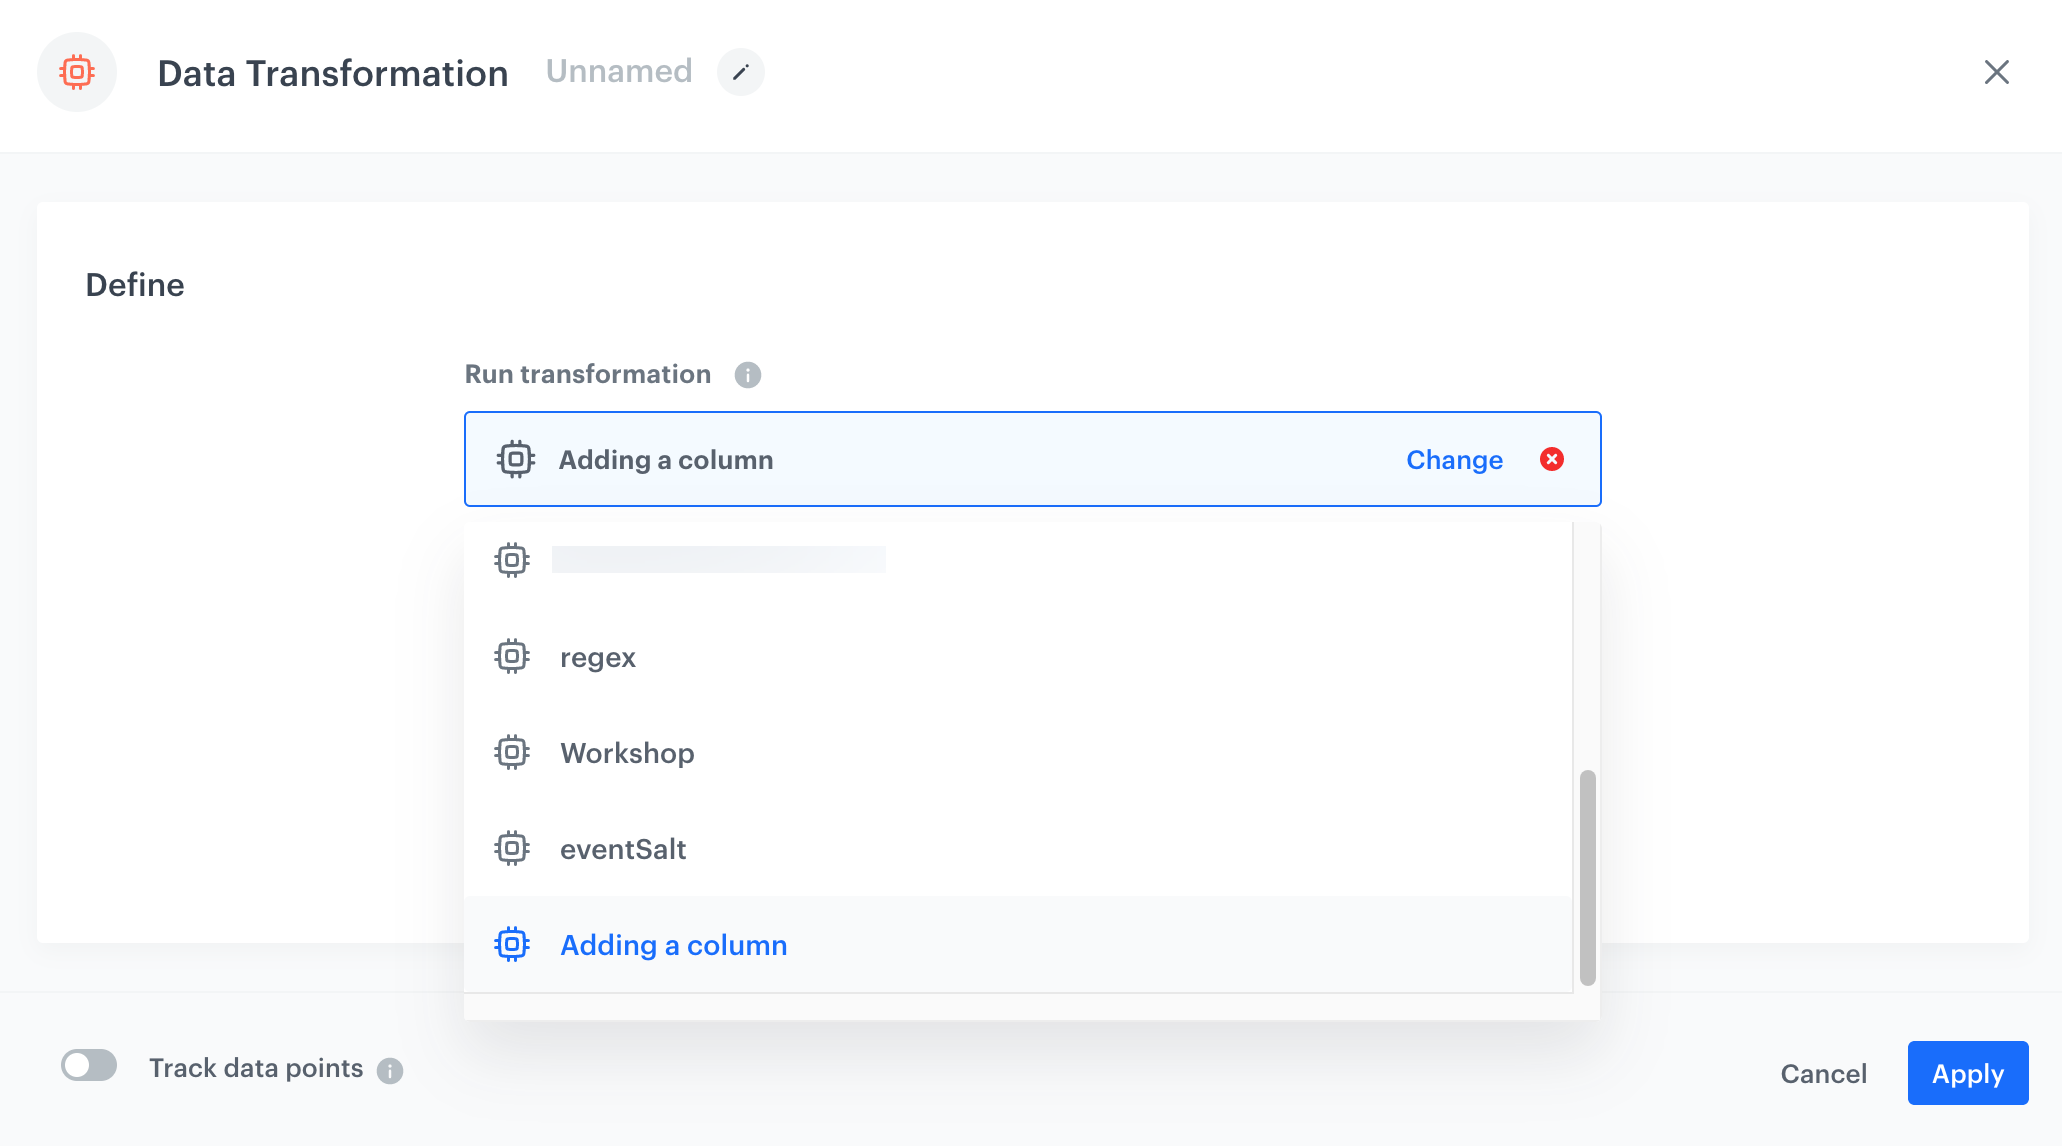Close the Data Transformation dialog

pos(1996,72)
